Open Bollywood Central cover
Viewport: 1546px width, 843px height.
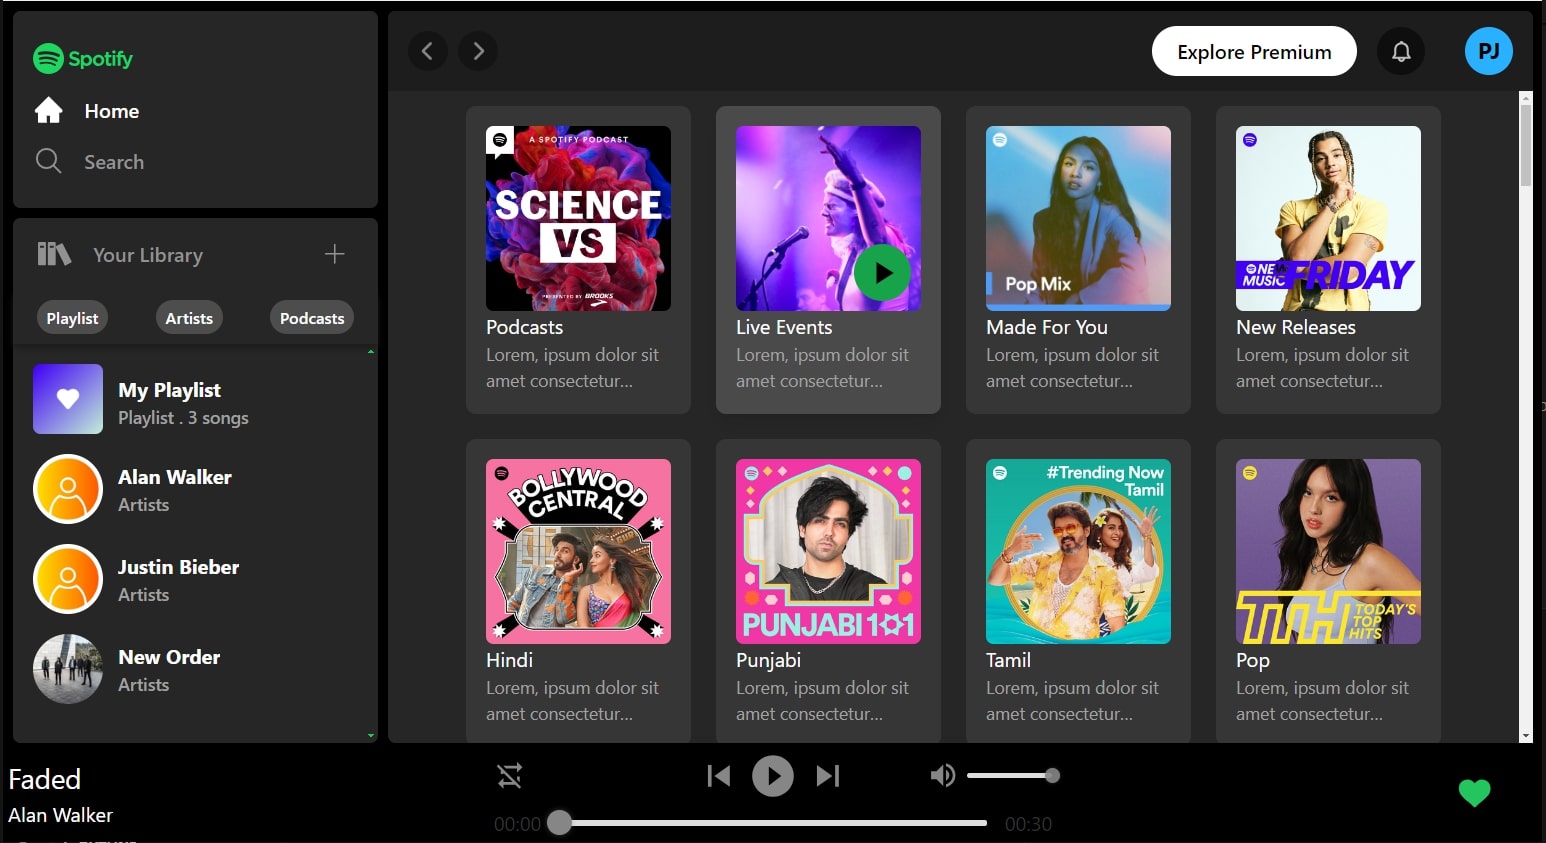[x=578, y=551]
